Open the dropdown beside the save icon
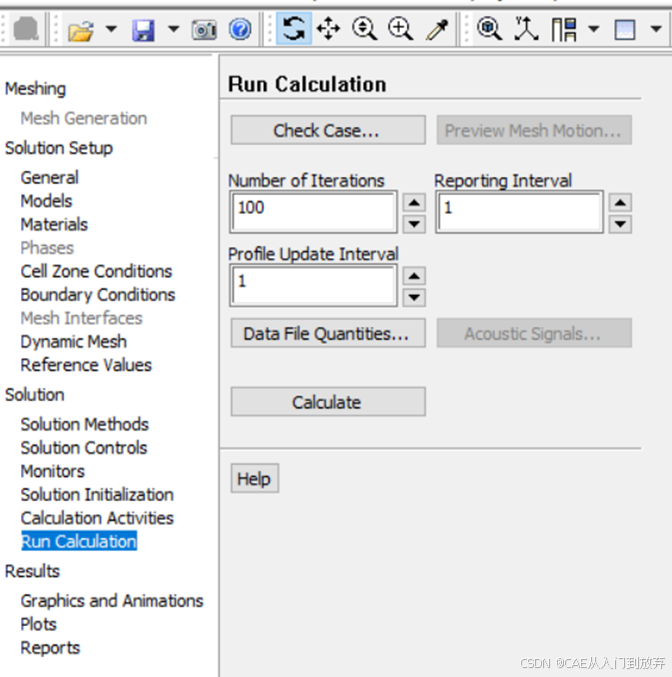This screenshot has height=677, width=672. (173, 29)
